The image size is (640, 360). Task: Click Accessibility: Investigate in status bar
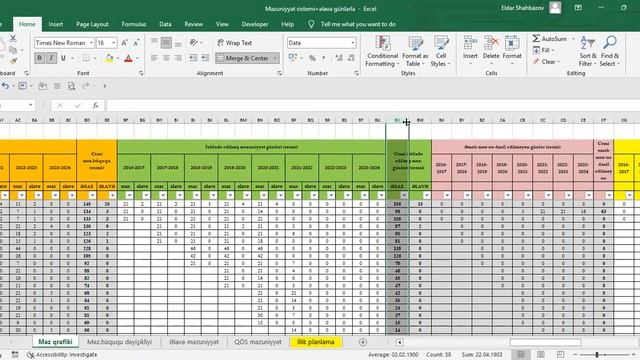click(x=62, y=355)
